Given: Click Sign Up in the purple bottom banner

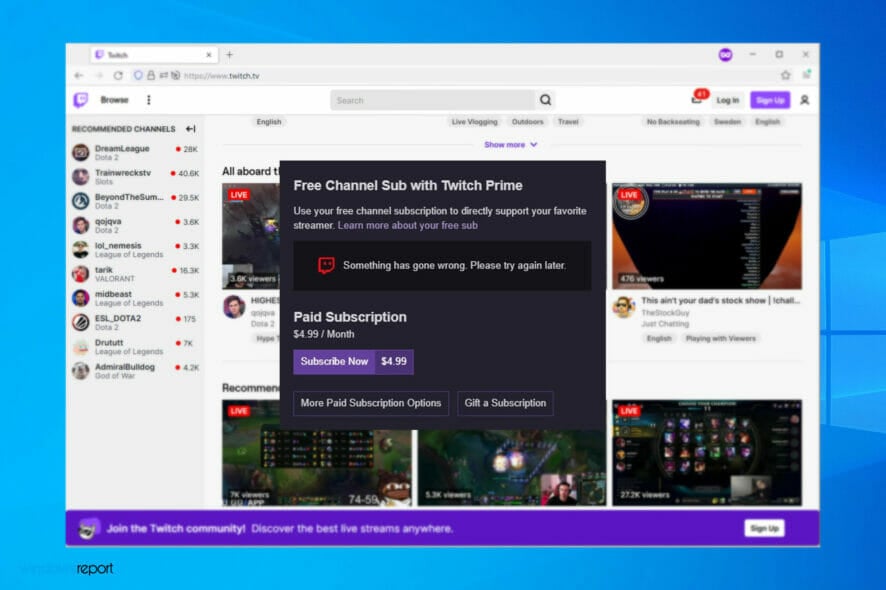Looking at the screenshot, I should pos(764,528).
